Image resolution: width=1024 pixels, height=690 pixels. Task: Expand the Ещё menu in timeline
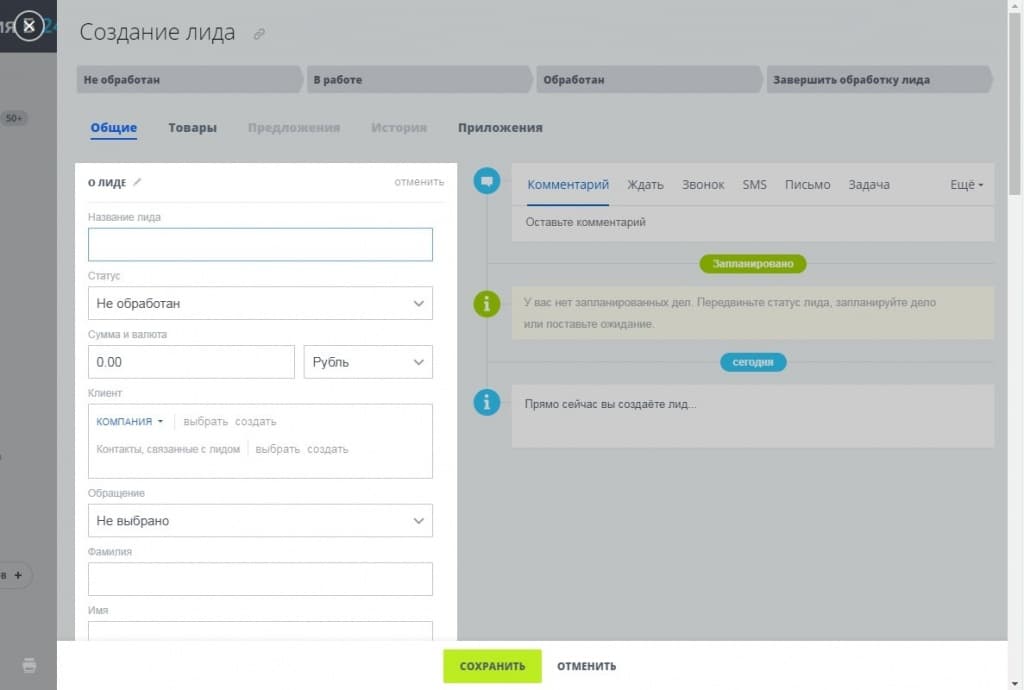(966, 185)
